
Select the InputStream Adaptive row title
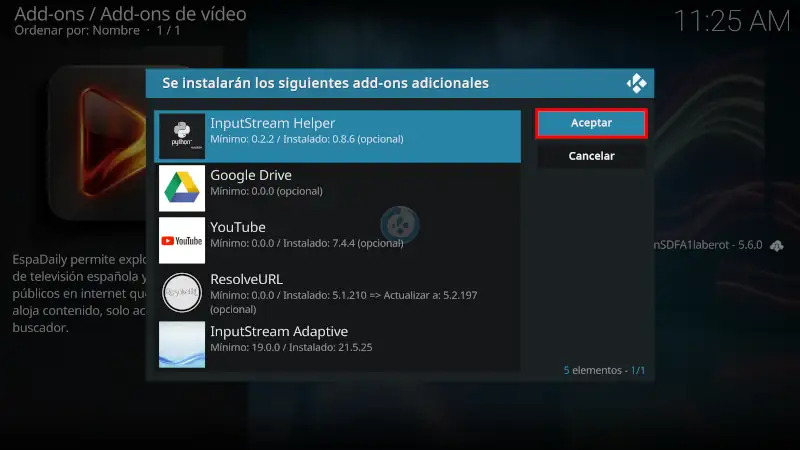[279, 331]
